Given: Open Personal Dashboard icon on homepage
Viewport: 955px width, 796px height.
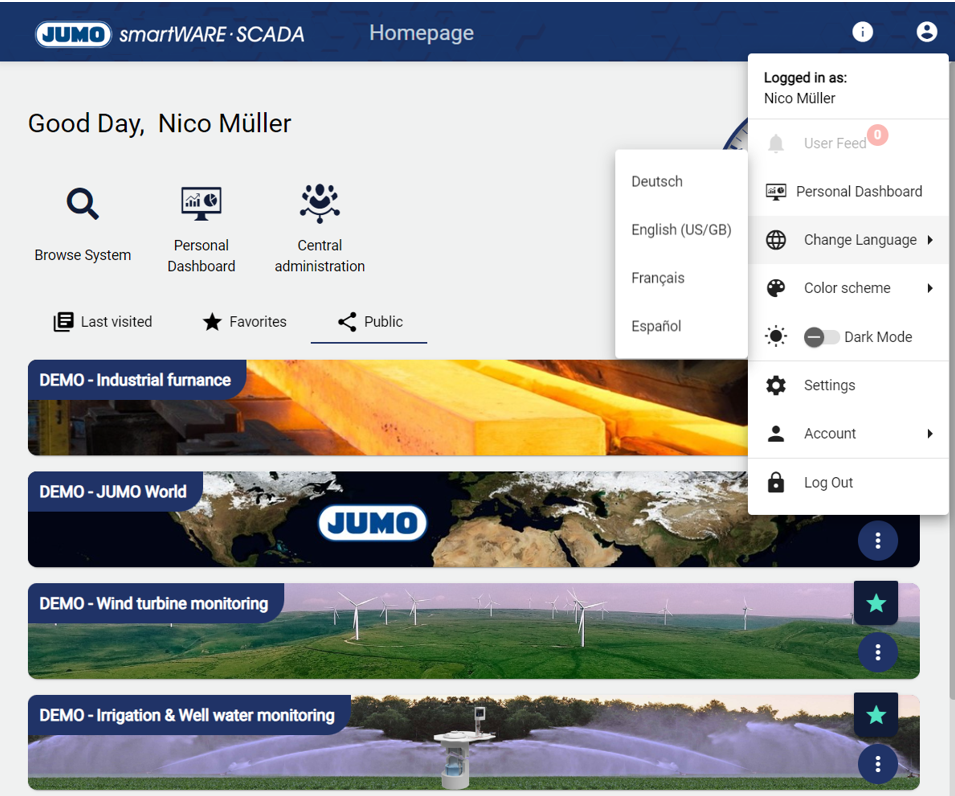Looking at the screenshot, I should [201, 204].
